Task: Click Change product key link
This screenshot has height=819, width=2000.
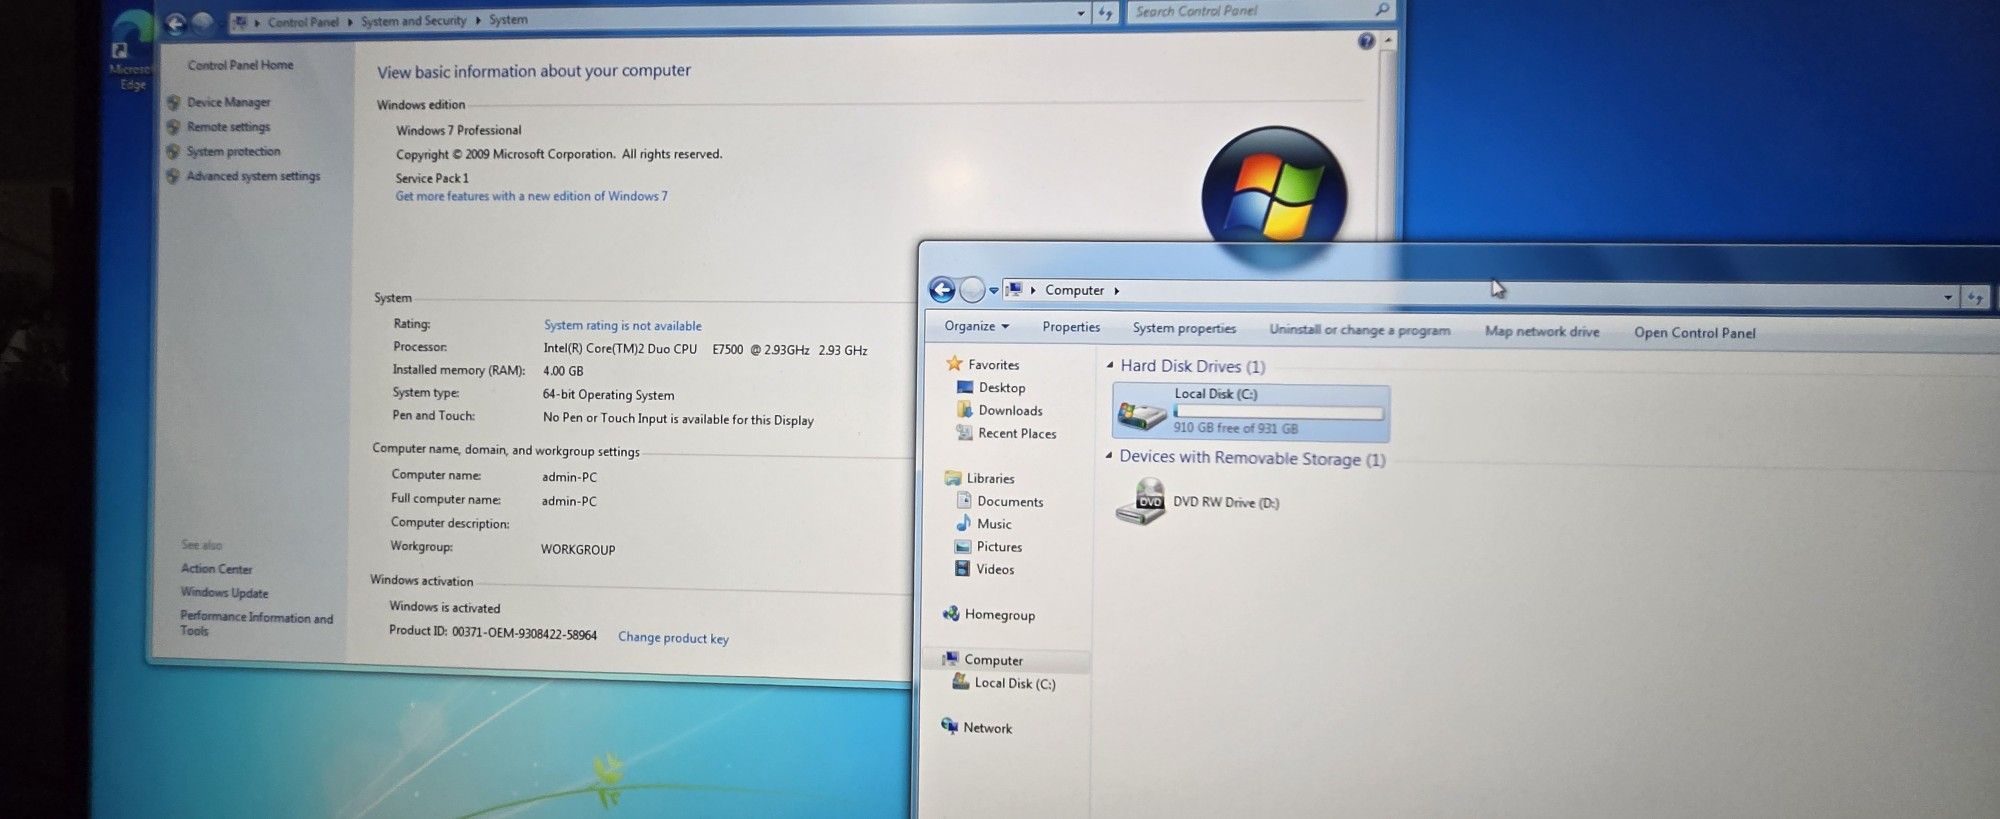Action: click(x=673, y=638)
